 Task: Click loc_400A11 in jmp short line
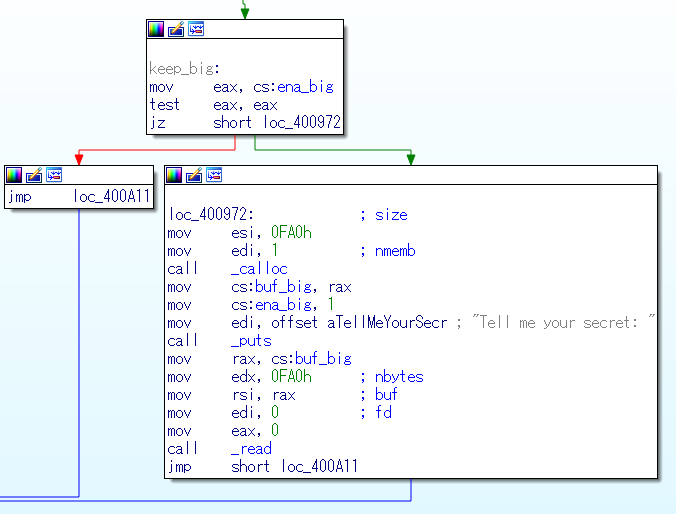tap(319, 467)
